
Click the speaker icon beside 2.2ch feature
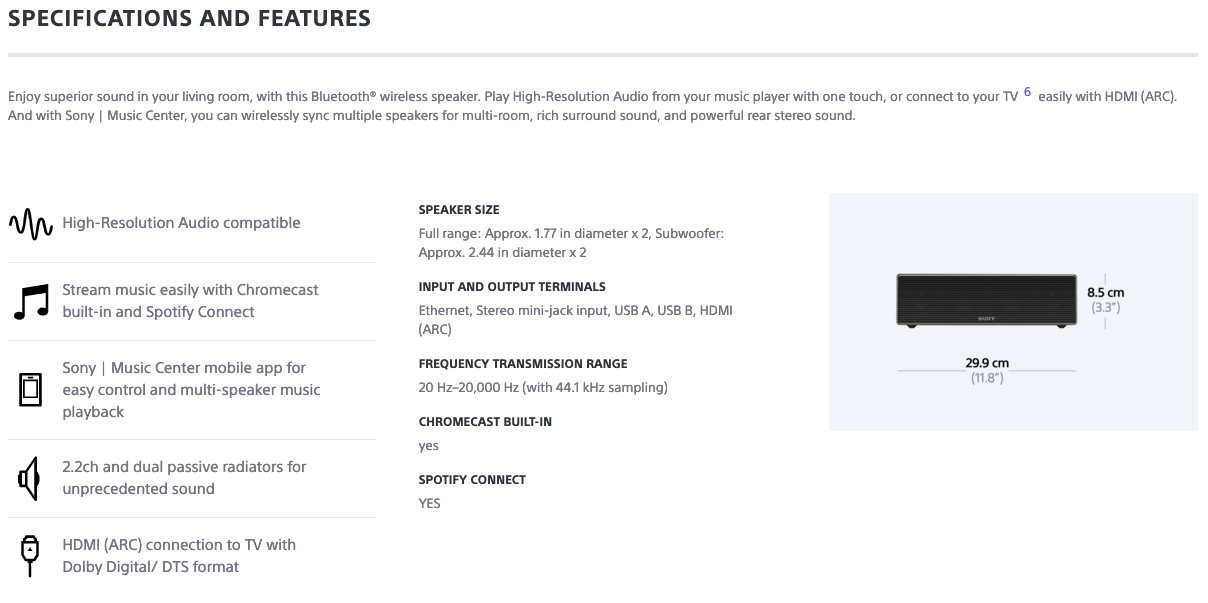tap(29, 478)
